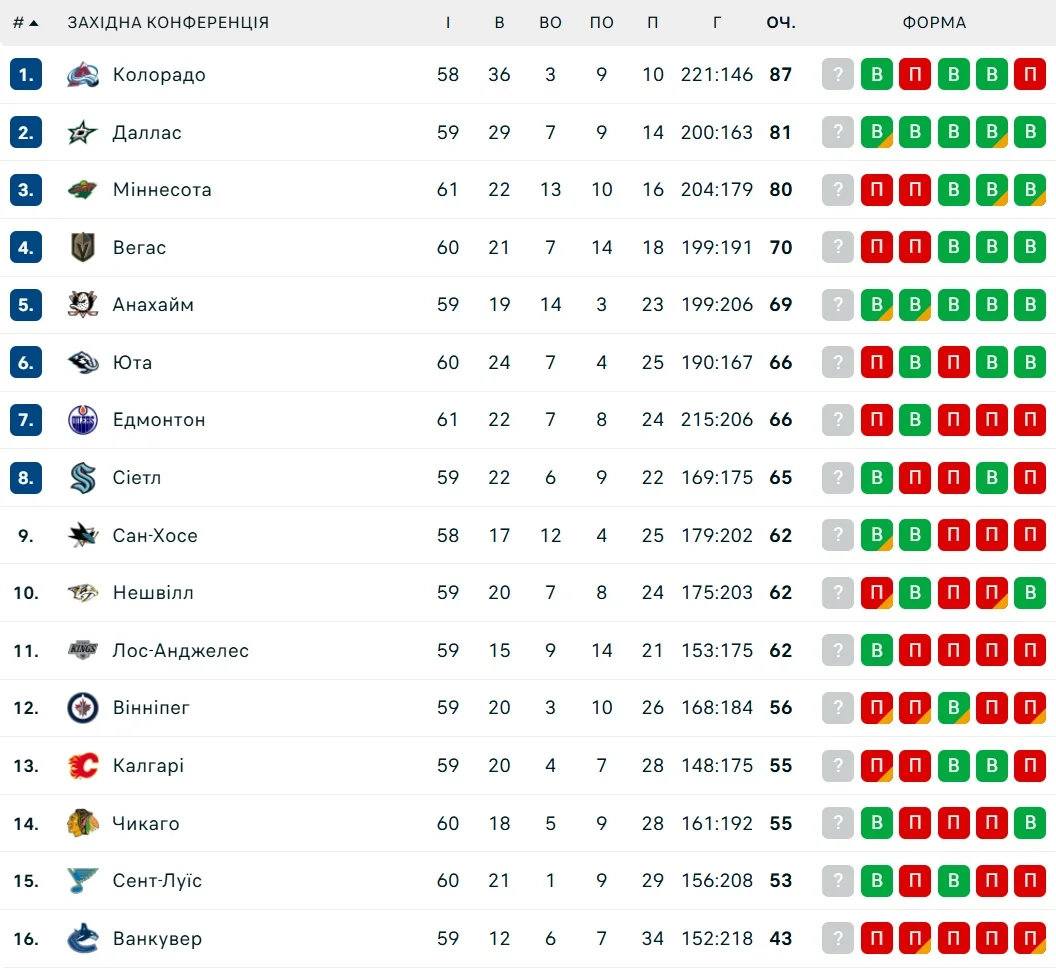Click the Vancouver Canucks logo
Image resolution: width=1056 pixels, height=968 pixels.
pyautogui.click(x=83, y=939)
